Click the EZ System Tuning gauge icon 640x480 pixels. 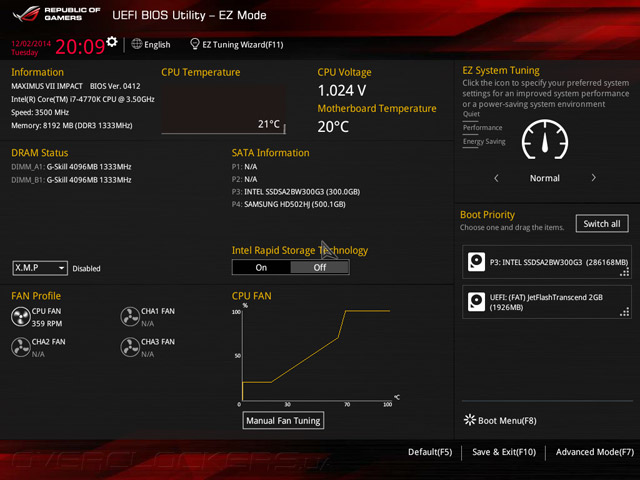pos(545,140)
